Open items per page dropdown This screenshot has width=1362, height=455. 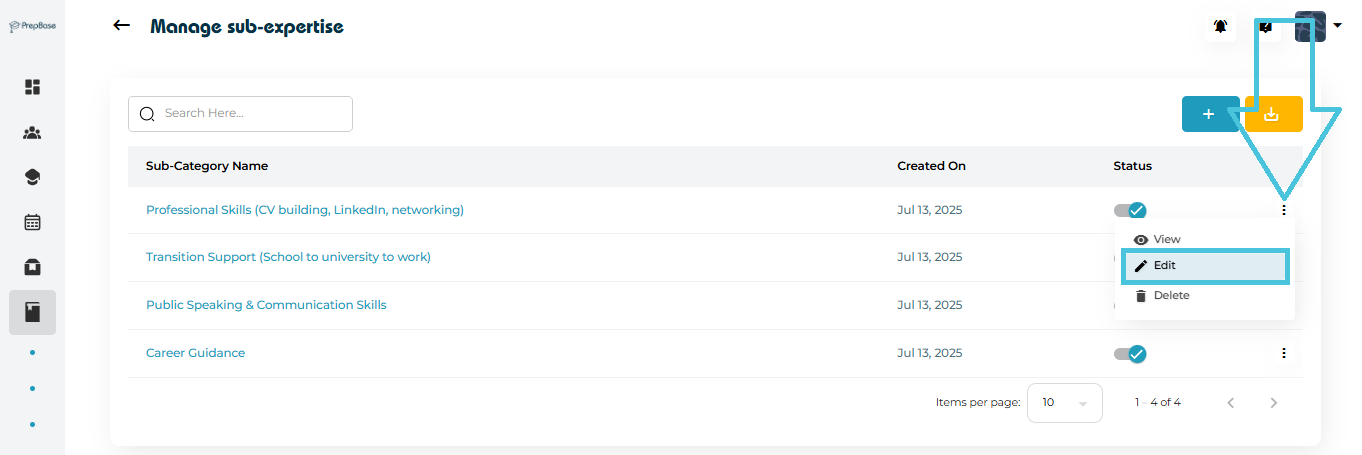tap(1064, 403)
